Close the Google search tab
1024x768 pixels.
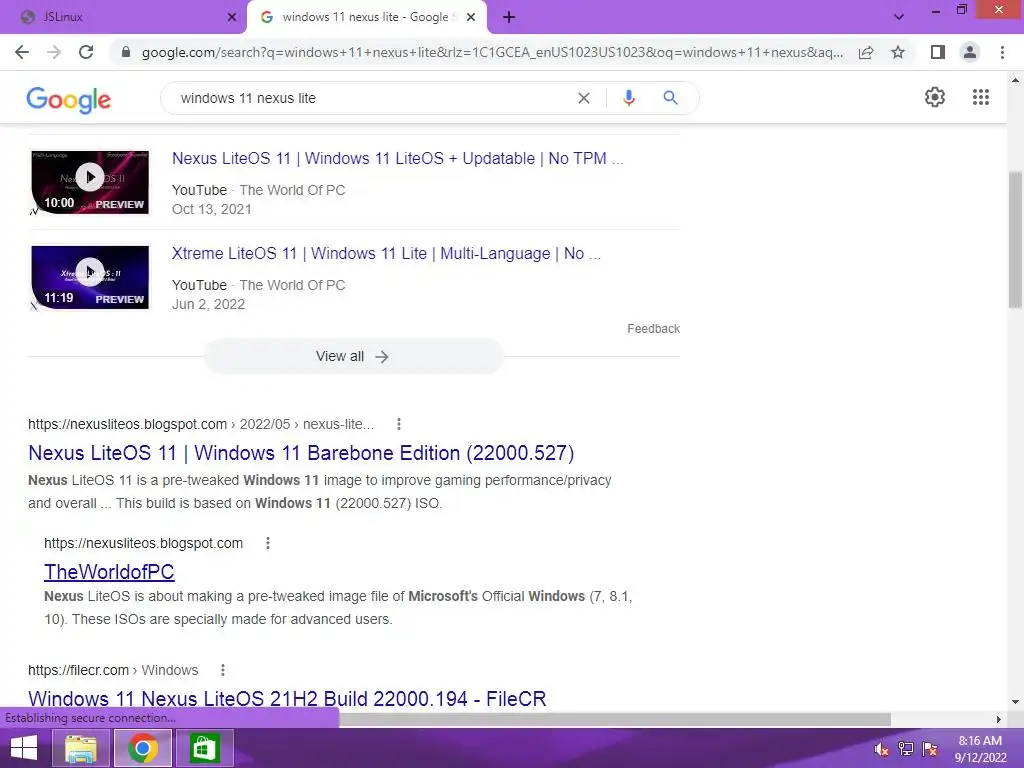point(471,18)
